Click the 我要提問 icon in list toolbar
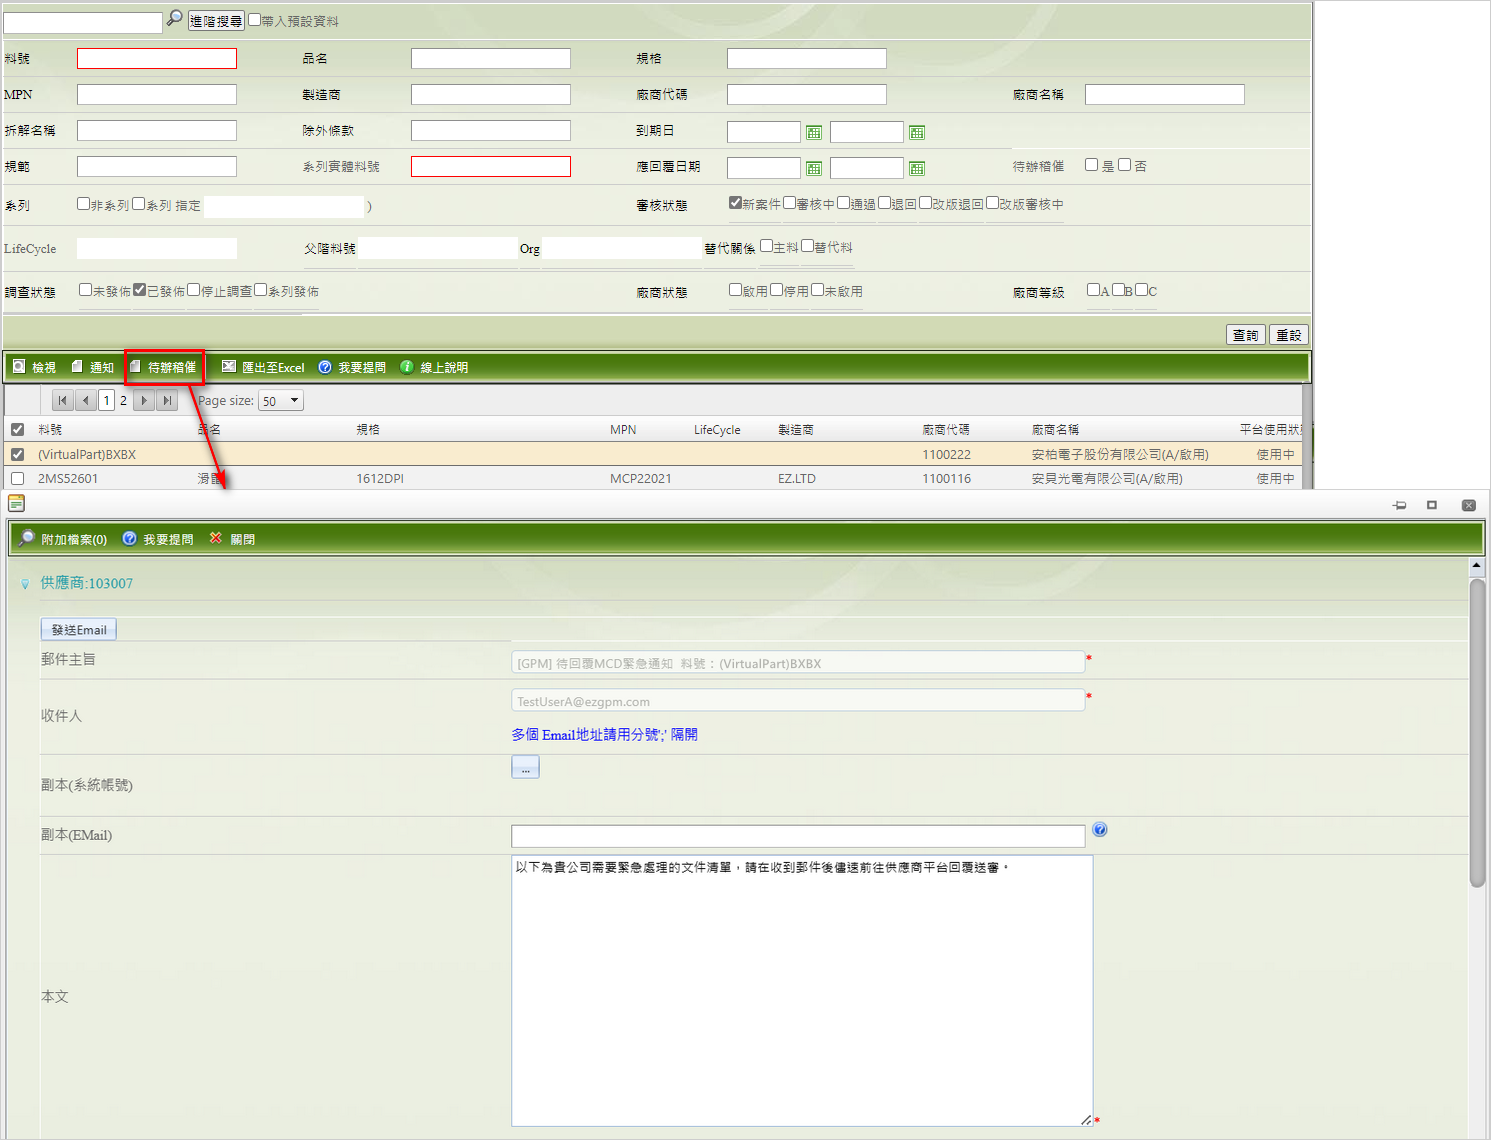This screenshot has height=1140, width=1491. pos(325,367)
